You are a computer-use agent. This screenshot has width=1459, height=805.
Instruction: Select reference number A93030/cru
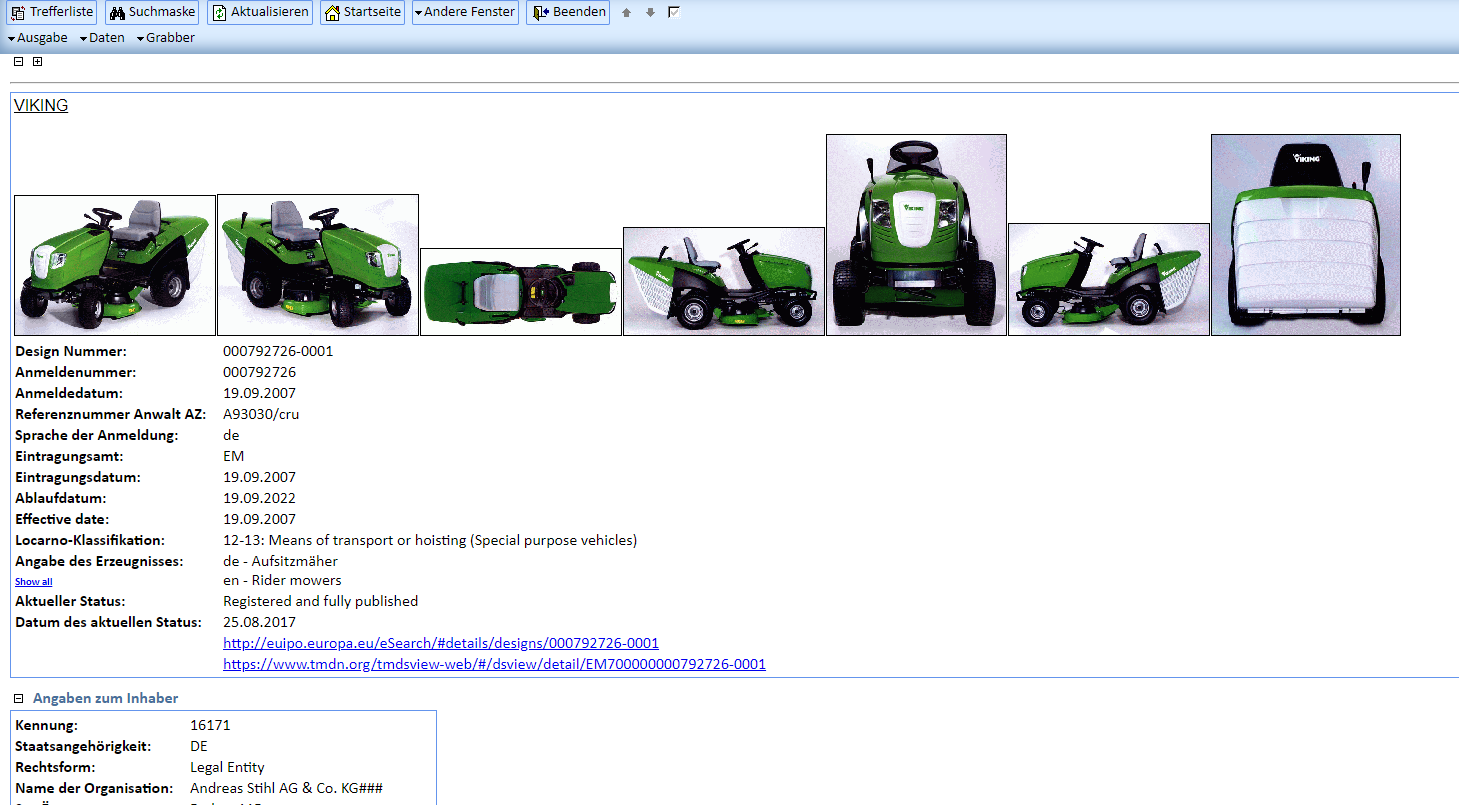pos(261,414)
